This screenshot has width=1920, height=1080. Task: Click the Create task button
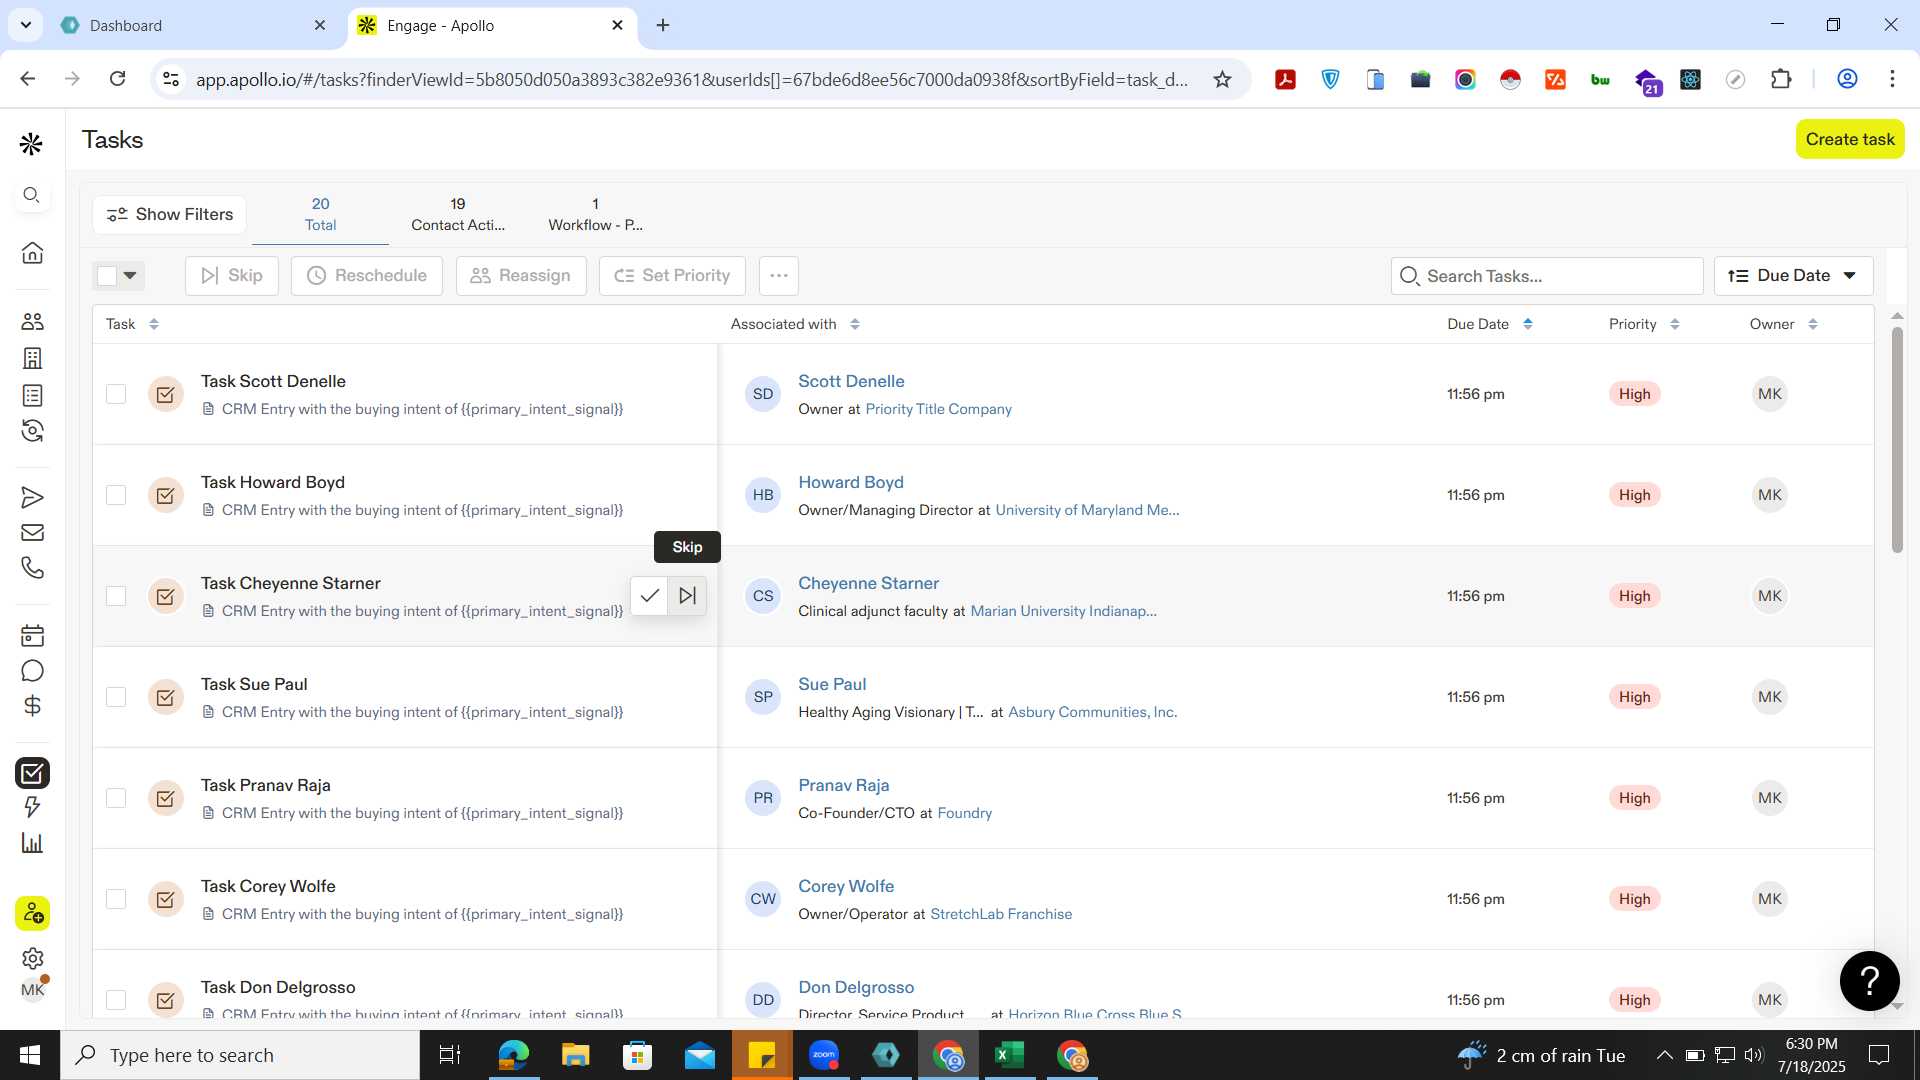click(1849, 139)
